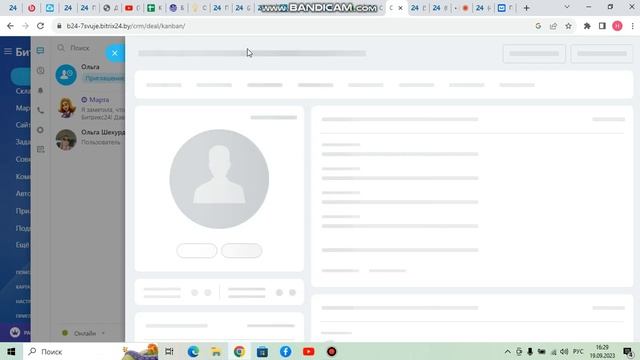
Task: Close the slider panel with round X button
Action: click(115, 53)
